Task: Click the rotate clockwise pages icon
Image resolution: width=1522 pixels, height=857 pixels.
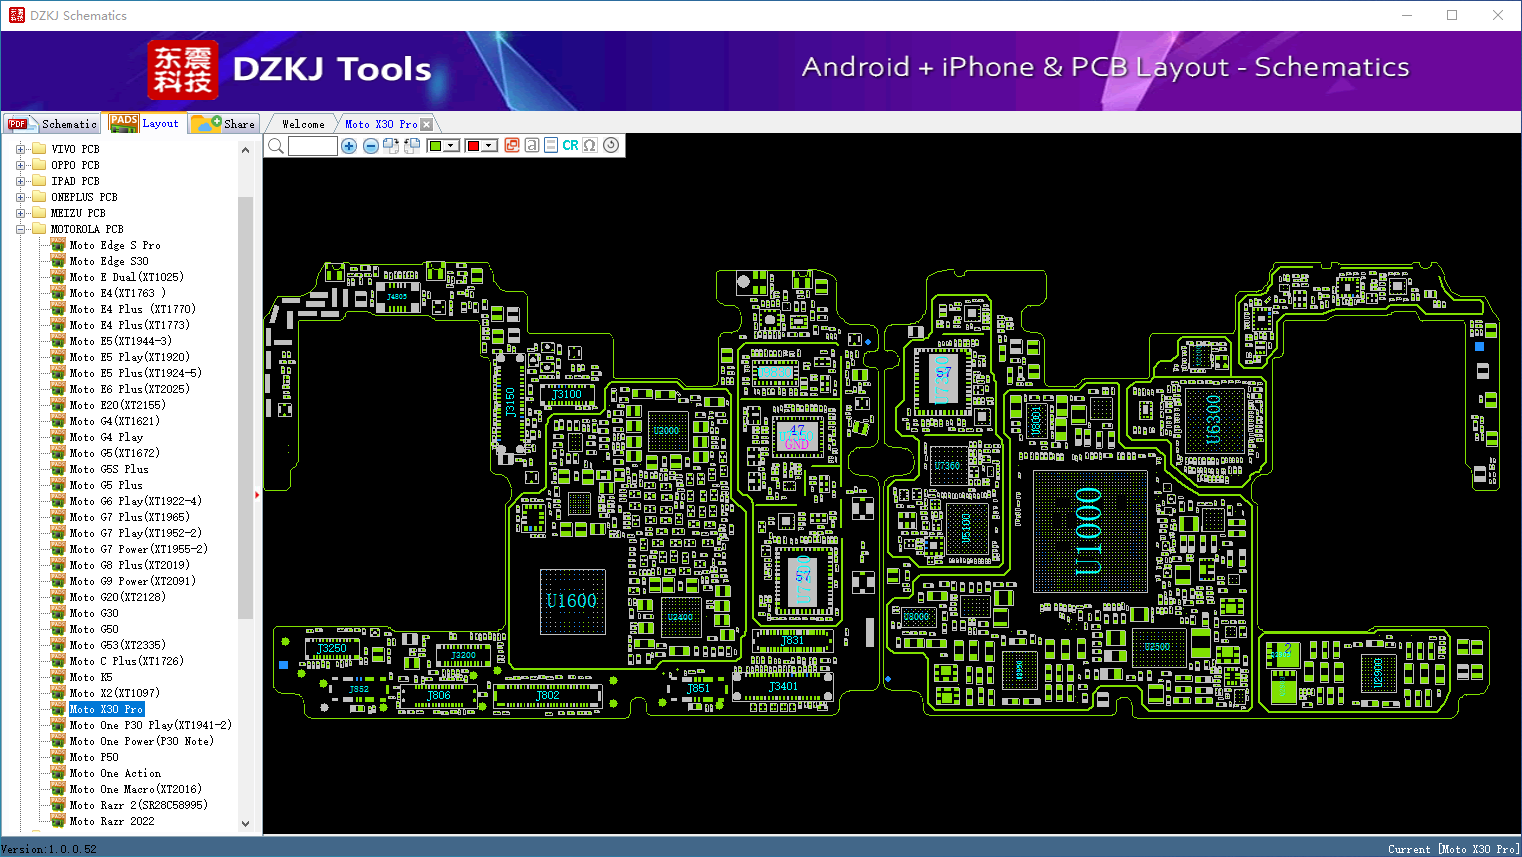Action: tap(391, 146)
